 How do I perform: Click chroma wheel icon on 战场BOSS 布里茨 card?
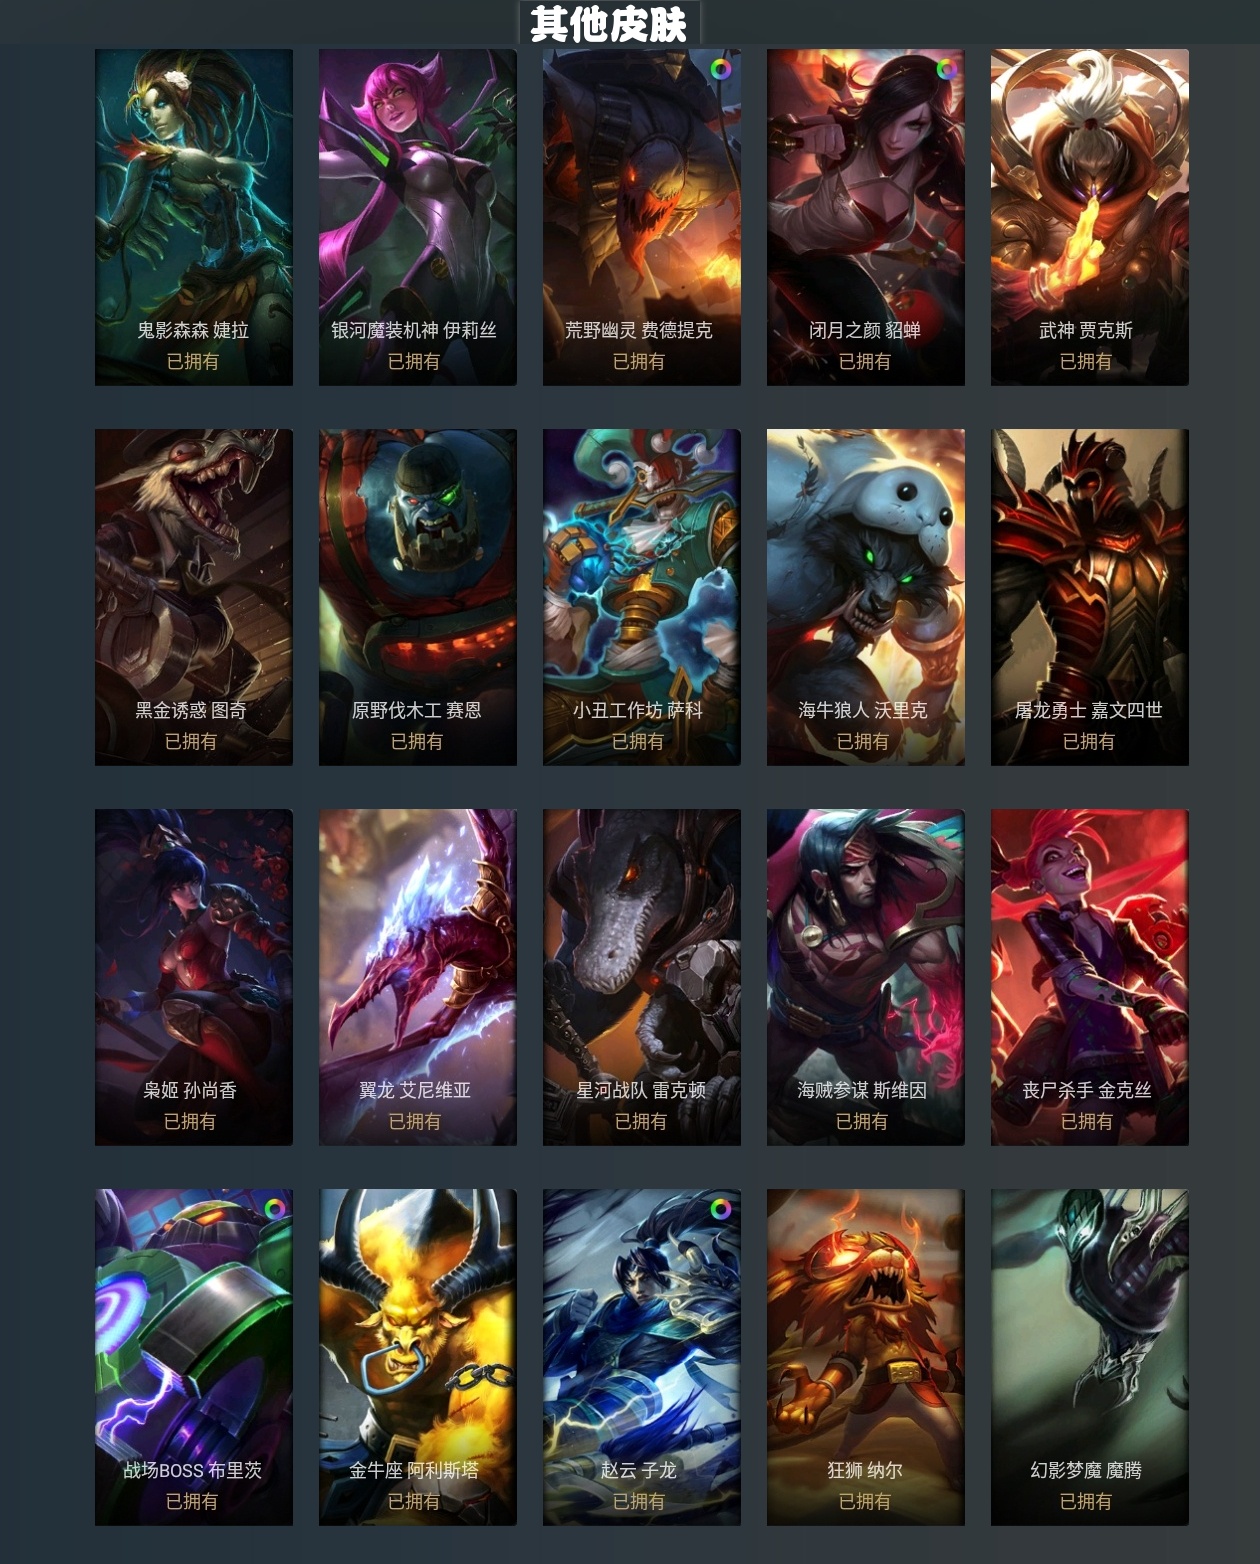click(x=273, y=1209)
